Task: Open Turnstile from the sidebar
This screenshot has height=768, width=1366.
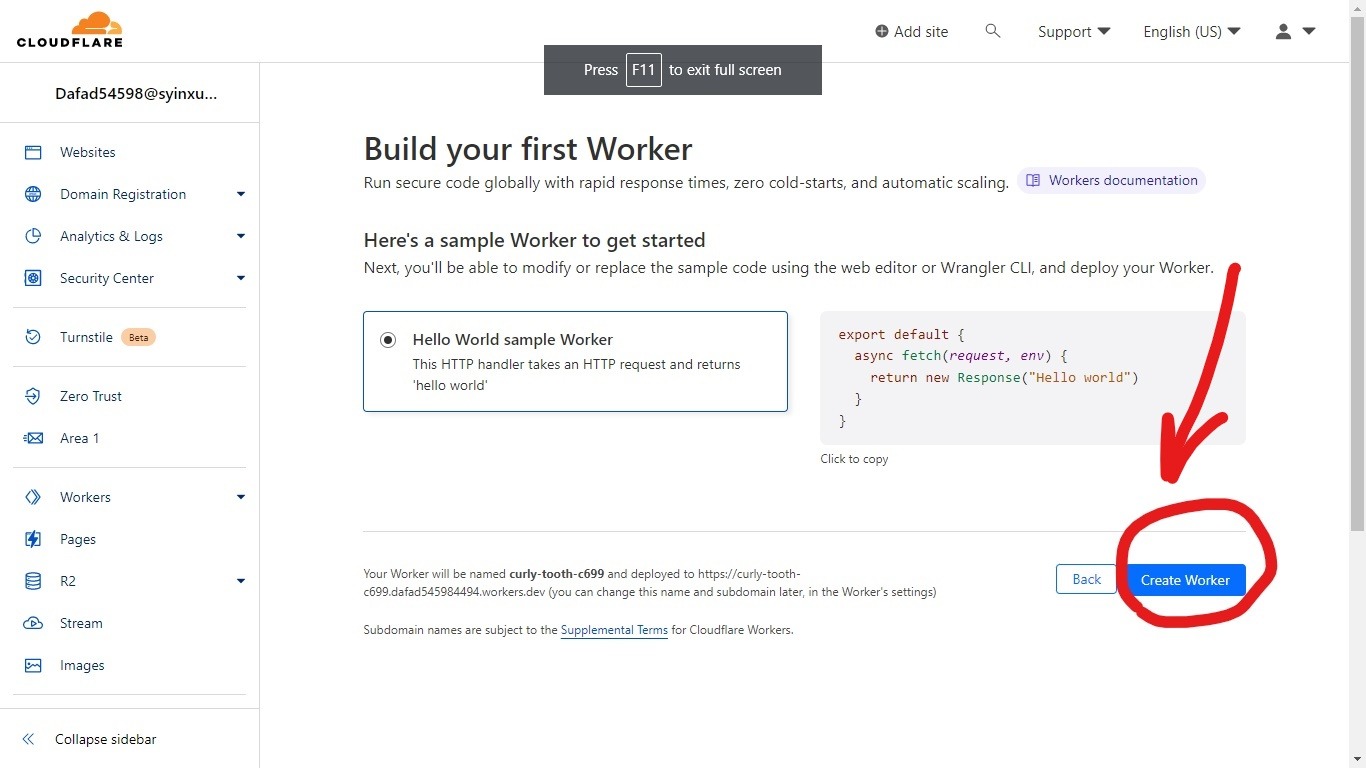Action: coord(86,337)
